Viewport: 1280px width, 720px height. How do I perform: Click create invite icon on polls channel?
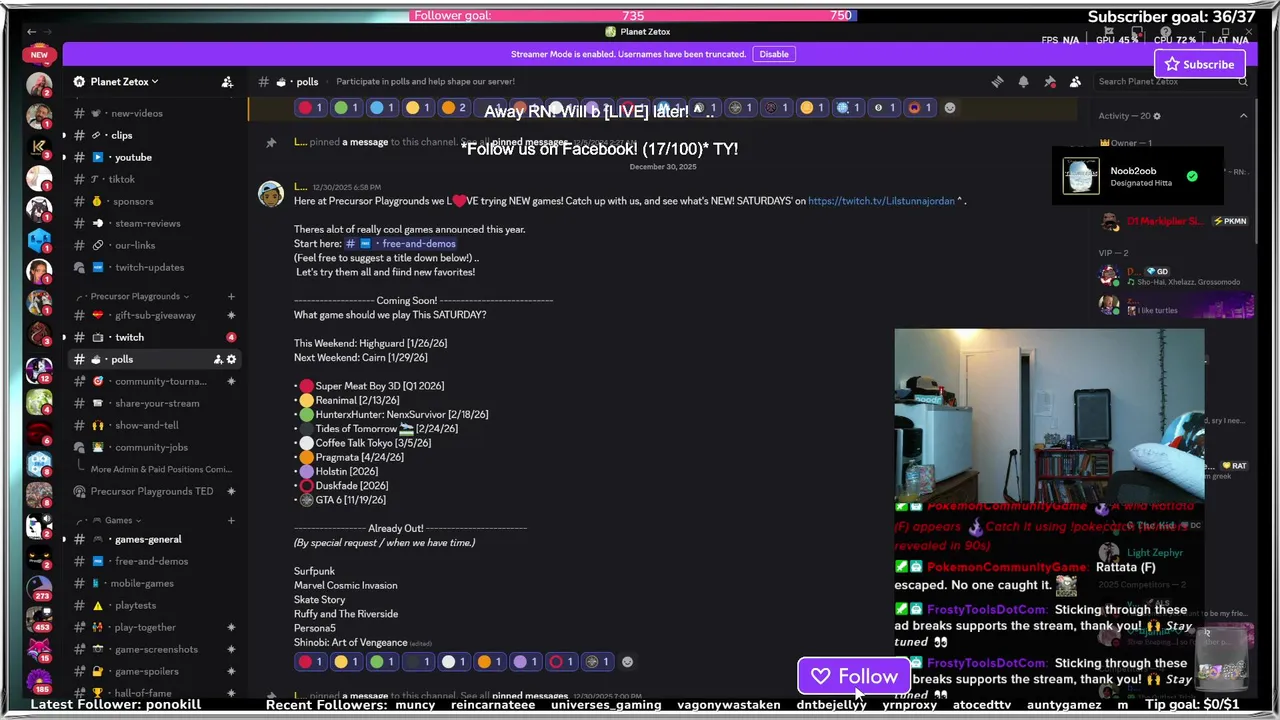click(218, 359)
